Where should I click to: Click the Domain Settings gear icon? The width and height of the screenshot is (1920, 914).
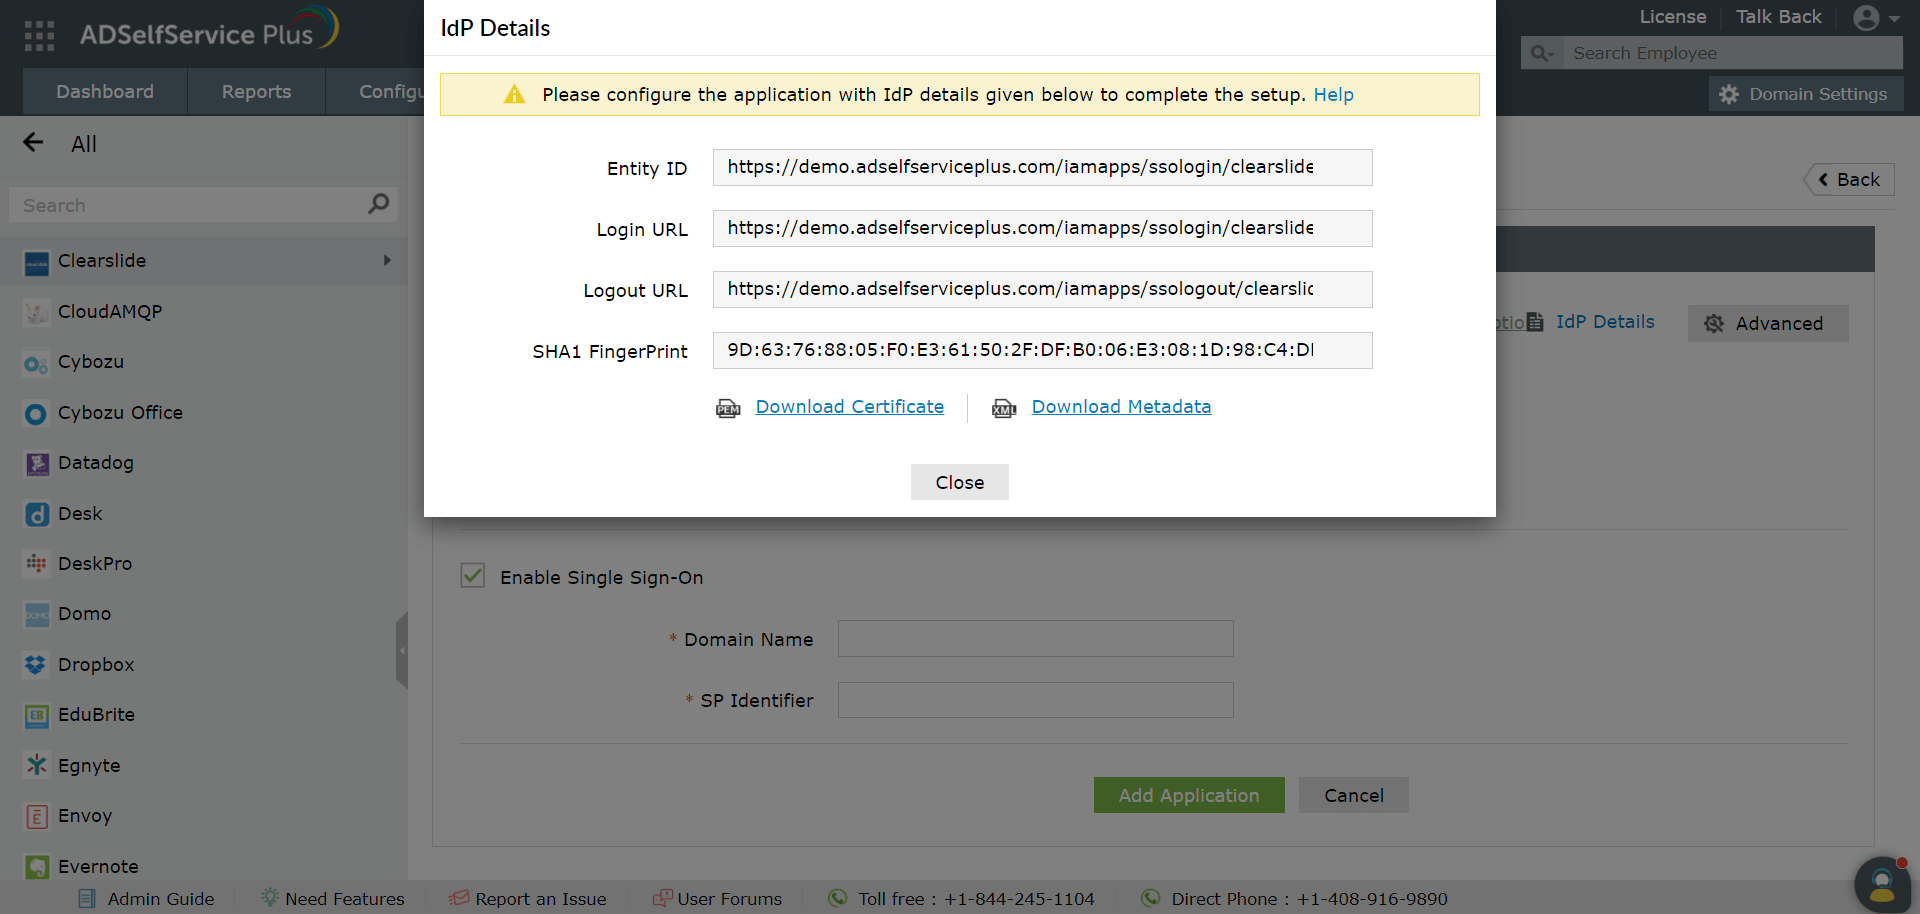[x=1729, y=95]
